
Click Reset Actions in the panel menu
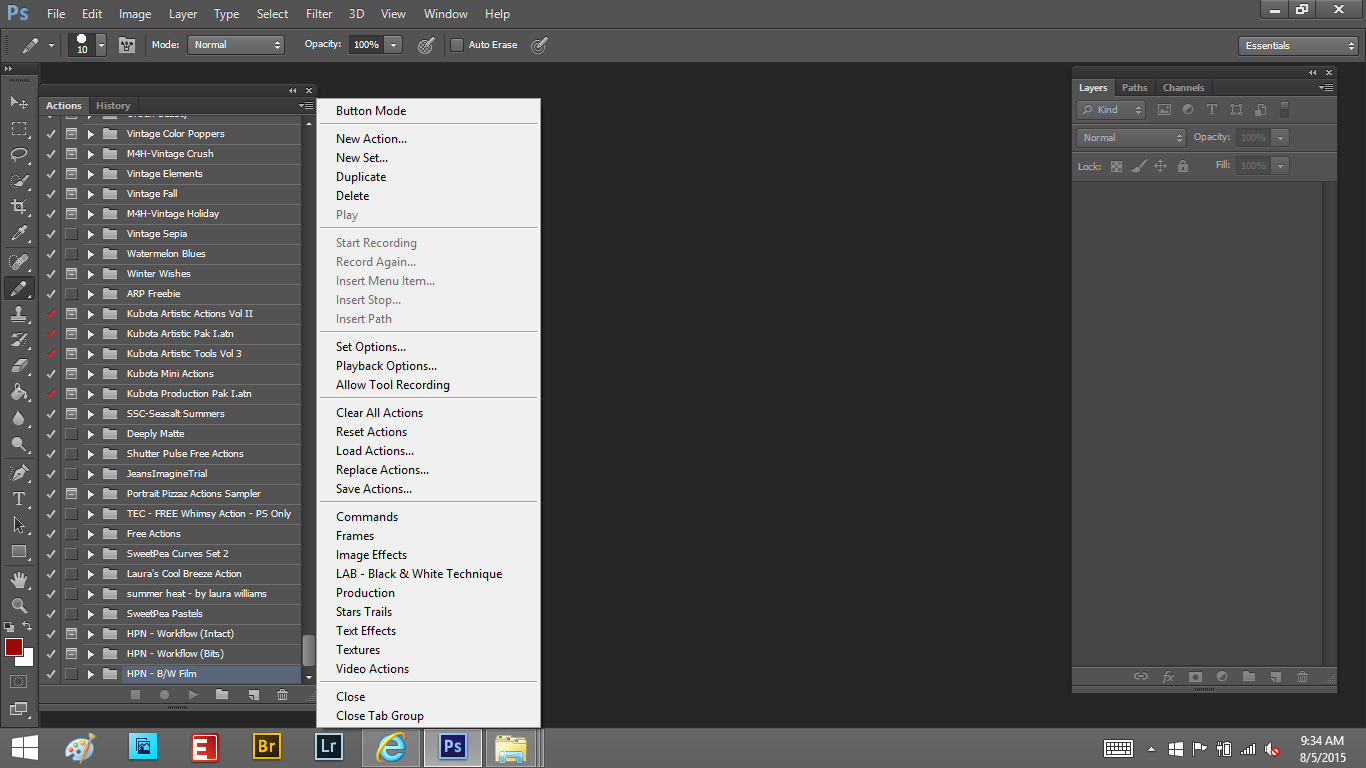pos(371,432)
